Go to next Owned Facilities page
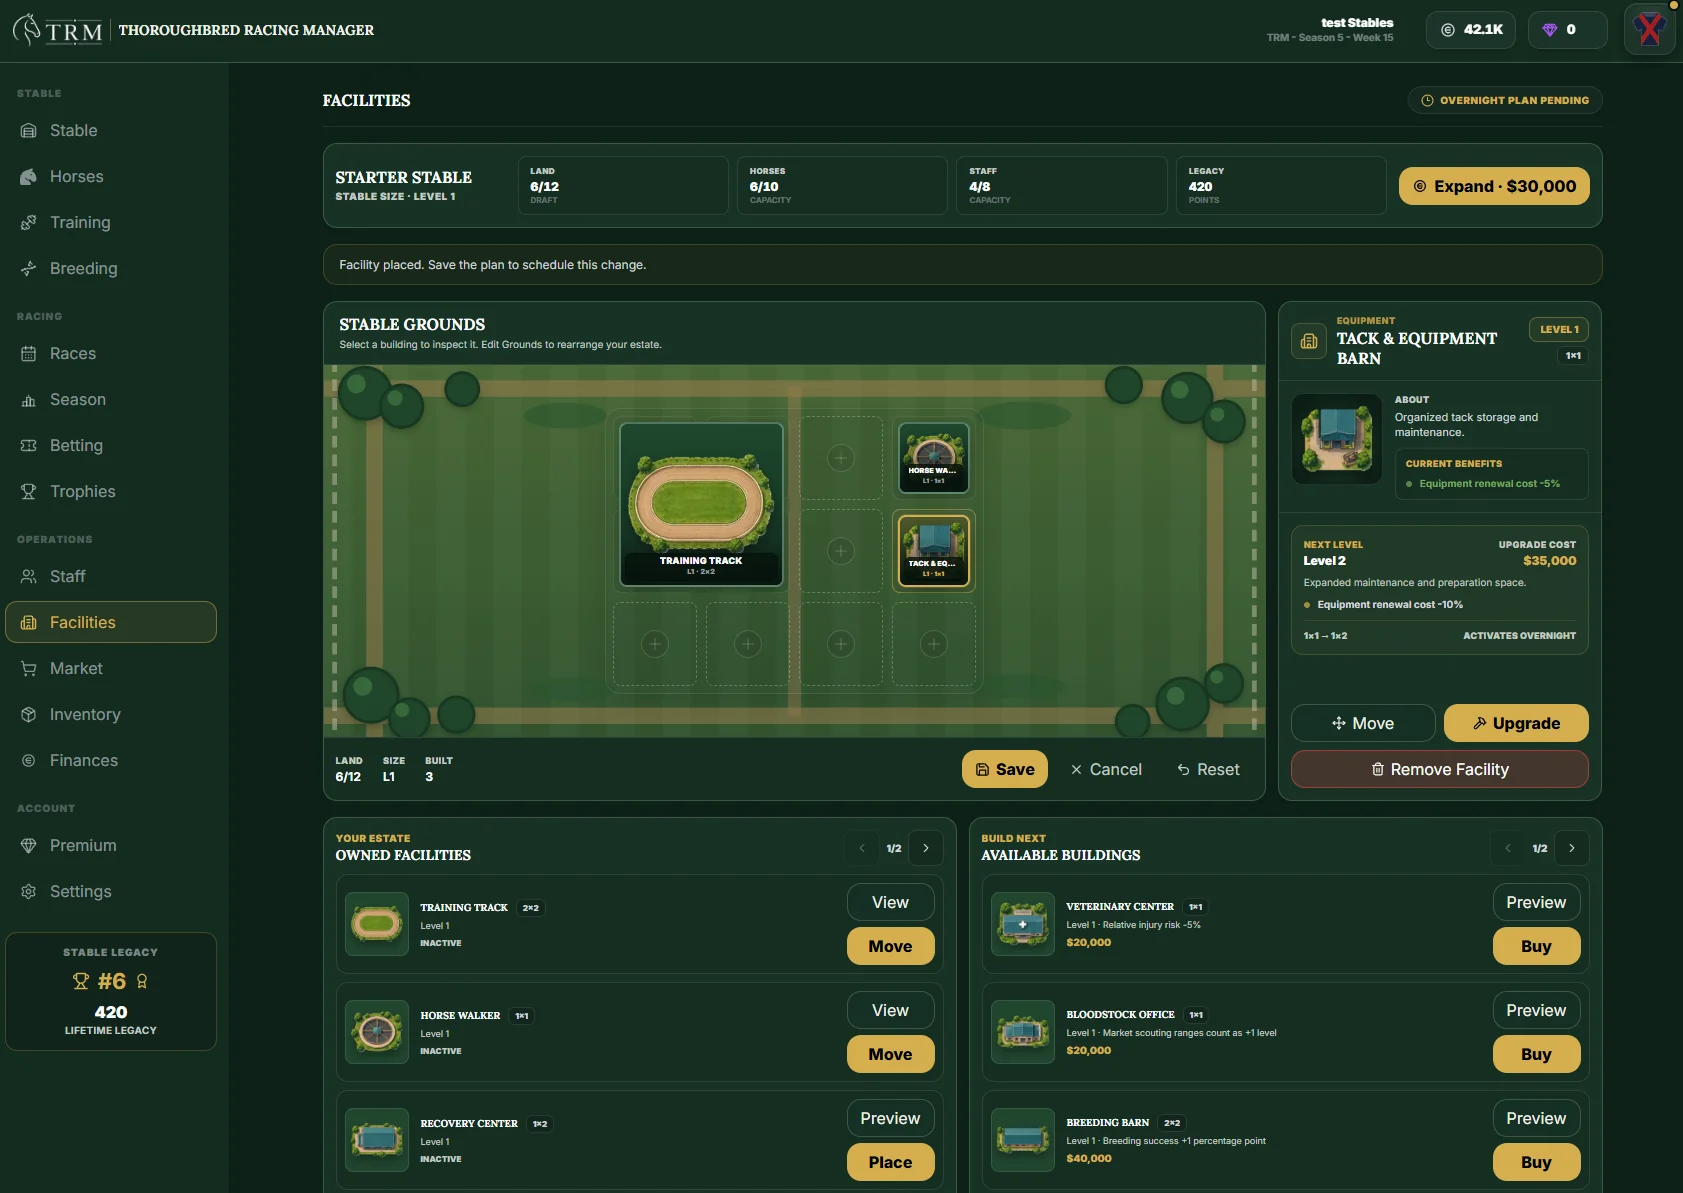 pyautogui.click(x=926, y=848)
